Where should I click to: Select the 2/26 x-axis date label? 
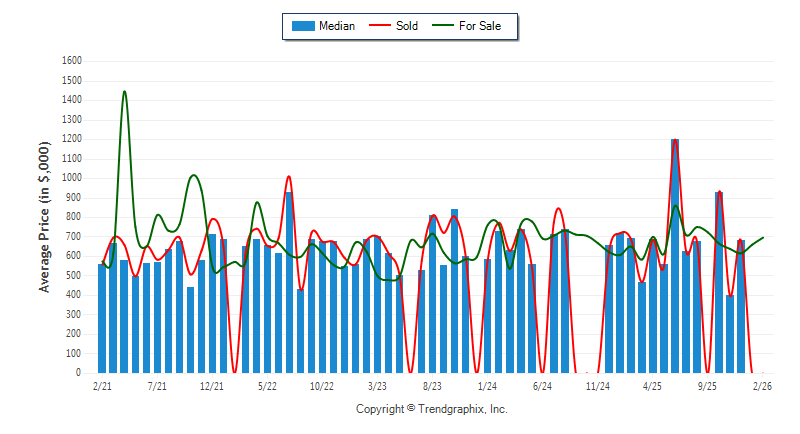[762, 385]
